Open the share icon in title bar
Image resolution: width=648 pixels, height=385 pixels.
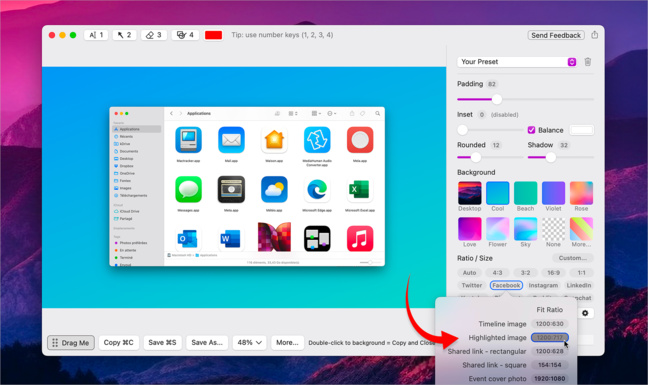pyautogui.click(x=594, y=35)
